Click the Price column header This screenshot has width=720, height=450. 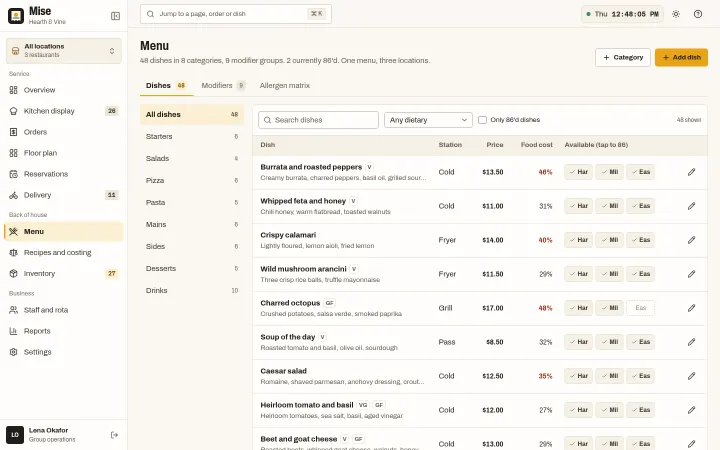coord(495,145)
